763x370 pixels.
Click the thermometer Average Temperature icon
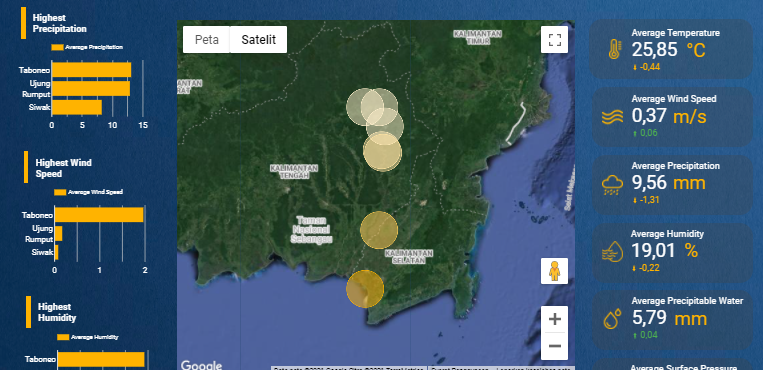614,49
